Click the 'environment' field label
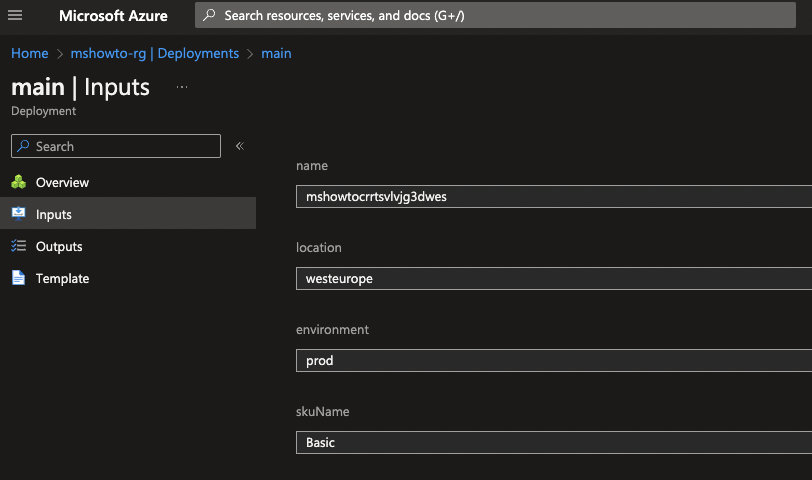812x480 pixels. [x=332, y=329]
